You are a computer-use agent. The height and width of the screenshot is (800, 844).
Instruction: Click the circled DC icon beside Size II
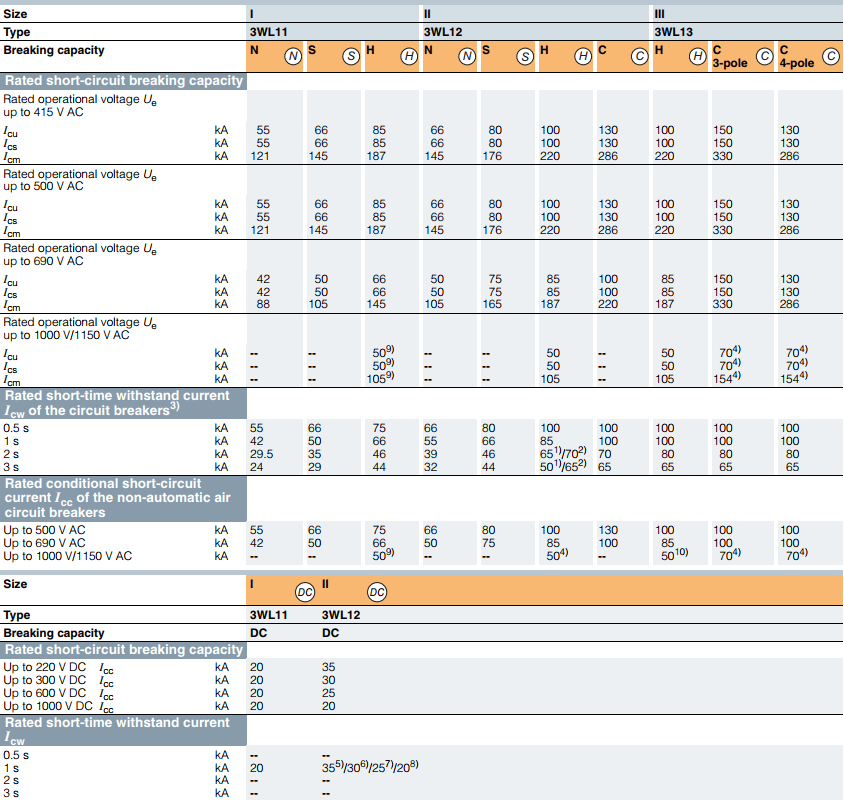pyautogui.click(x=377, y=591)
